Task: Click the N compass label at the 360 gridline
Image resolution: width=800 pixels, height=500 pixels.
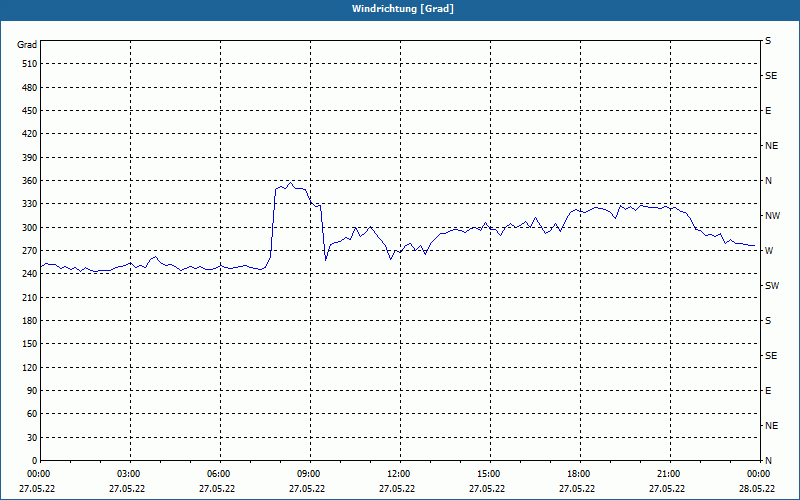Action: point(768,181)
